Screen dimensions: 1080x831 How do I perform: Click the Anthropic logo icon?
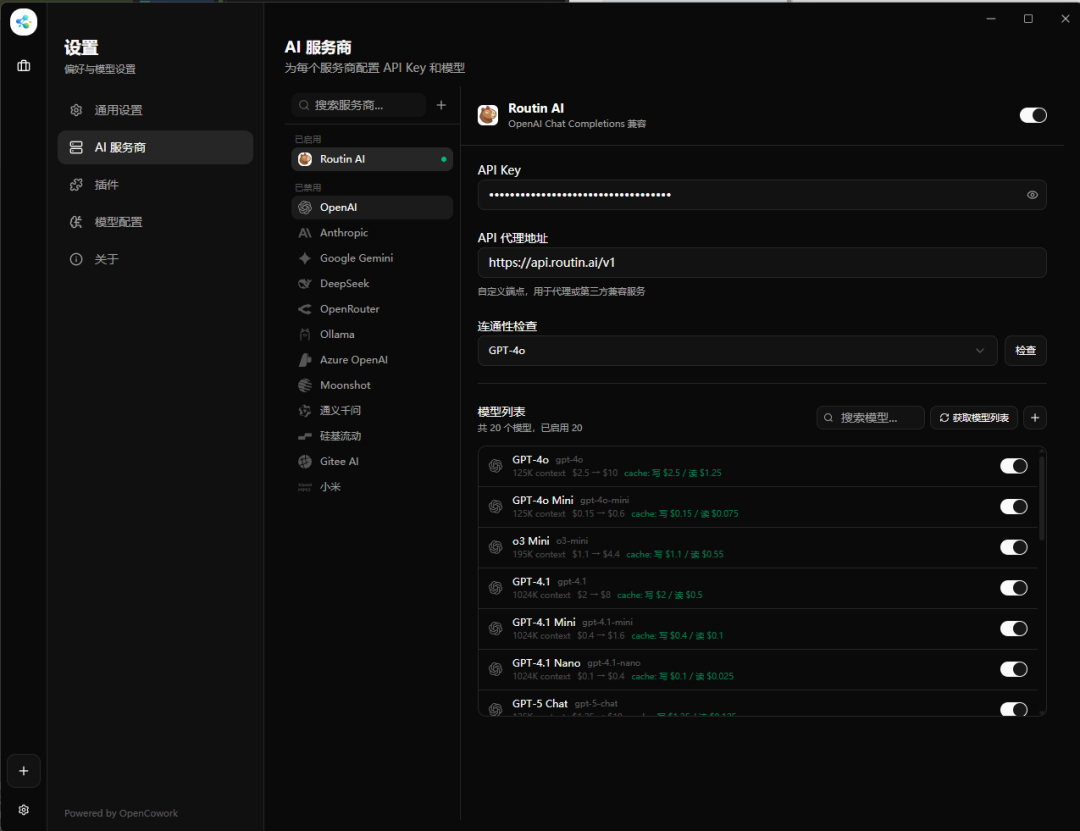click(x=304, y=233)
